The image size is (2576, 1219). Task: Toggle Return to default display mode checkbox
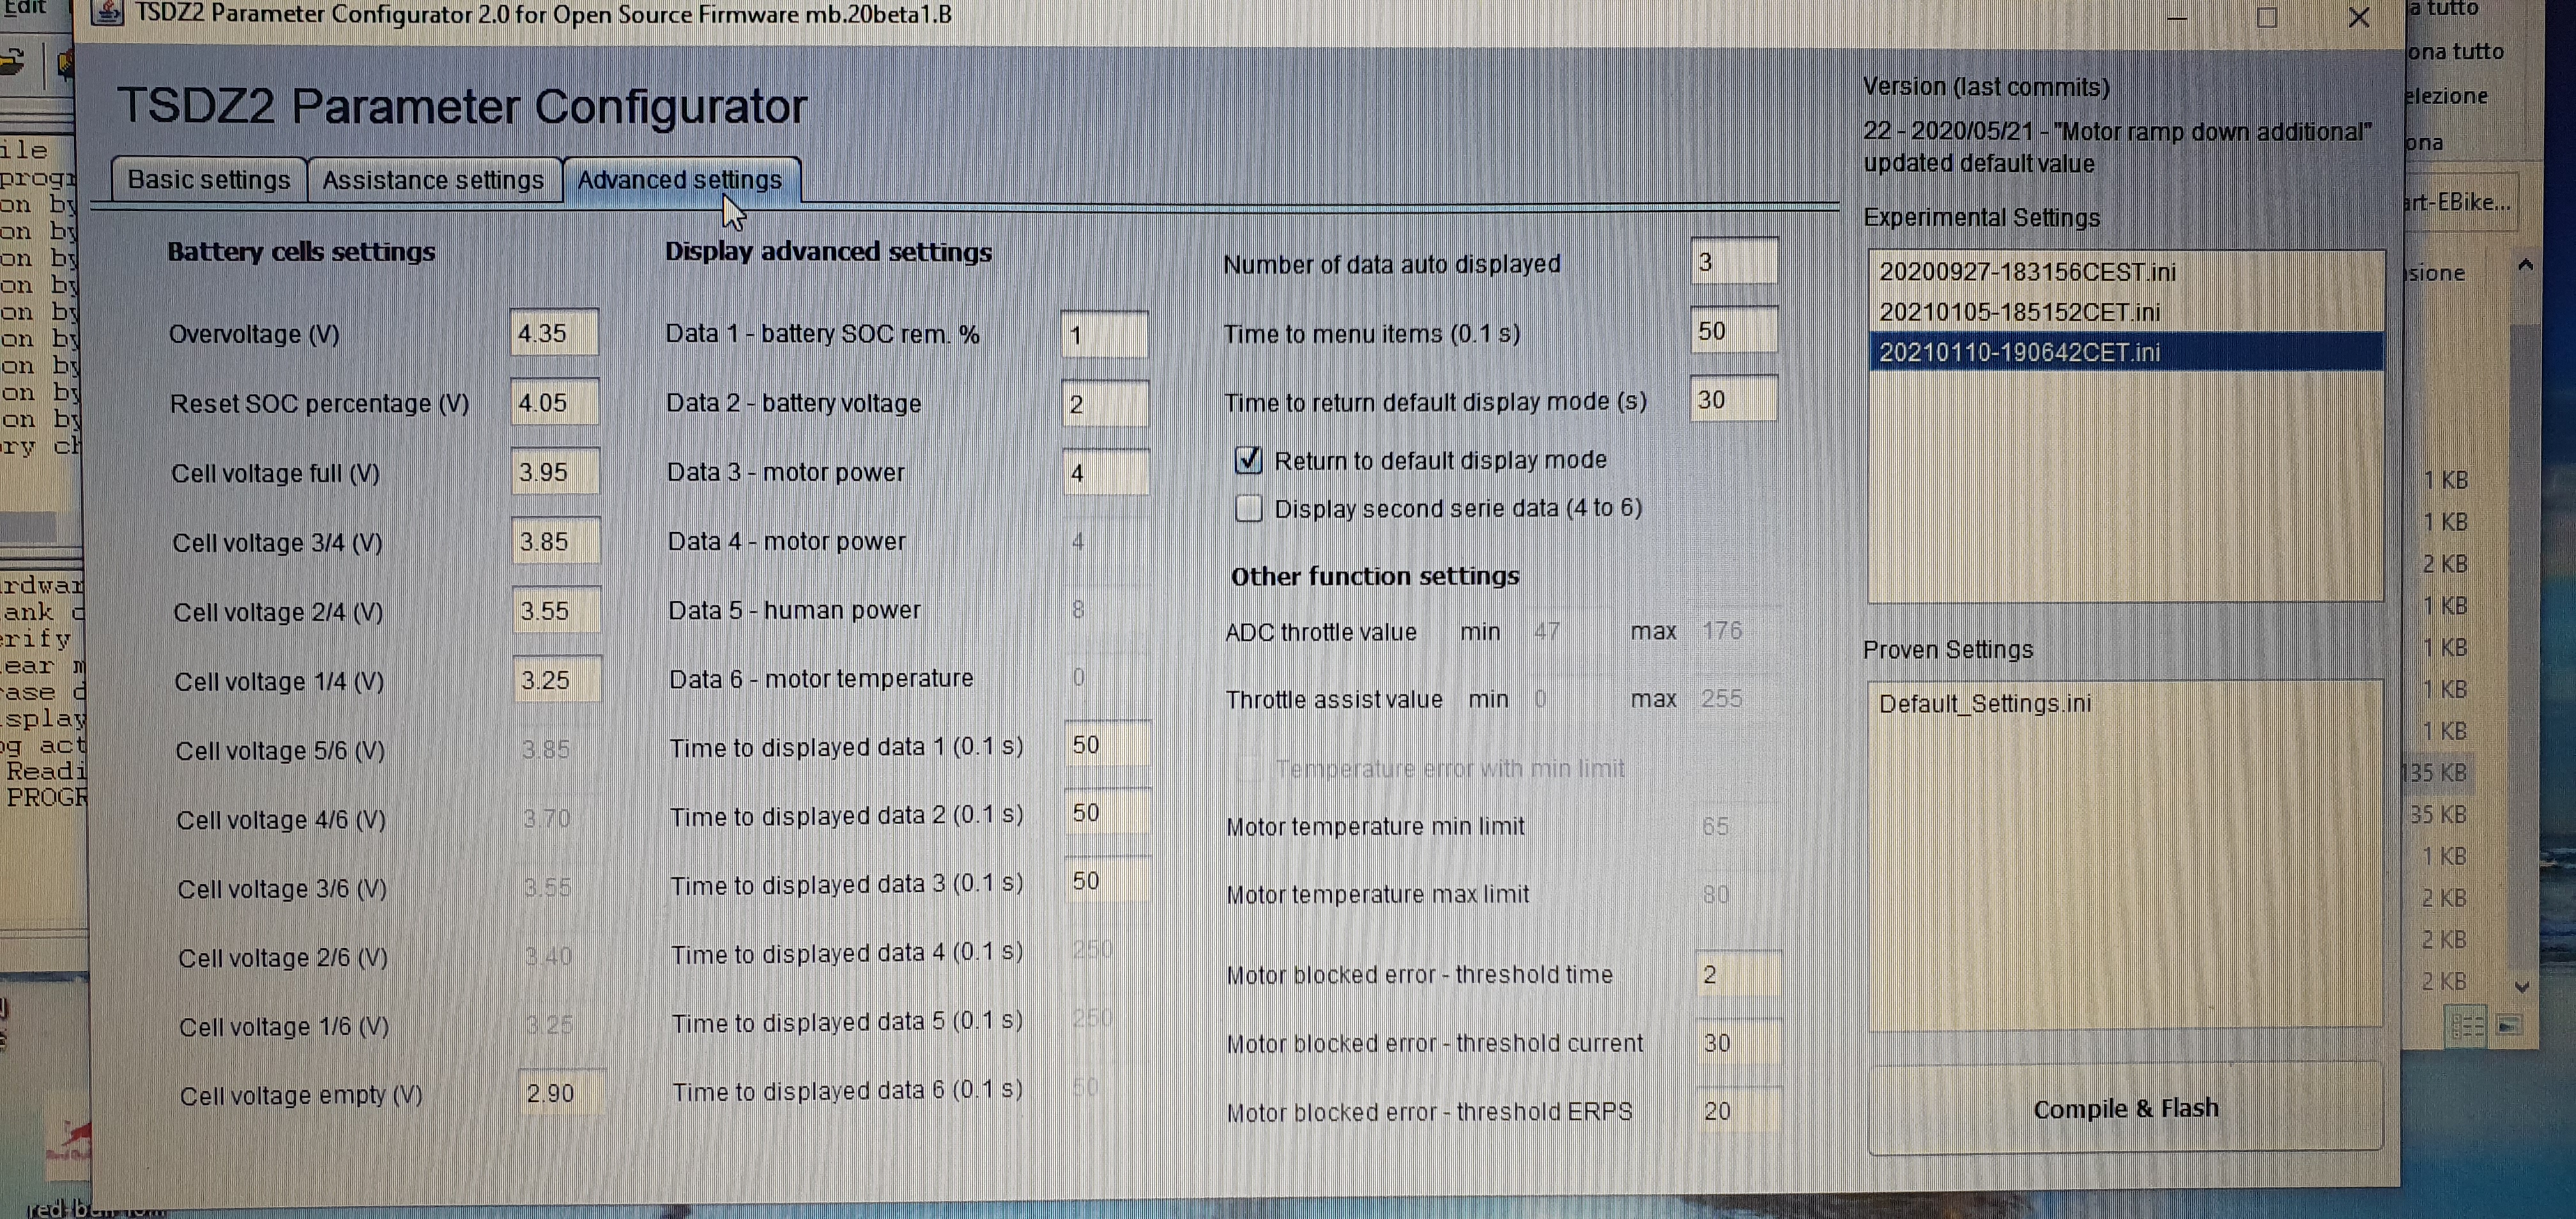[x=1248, y=460]
